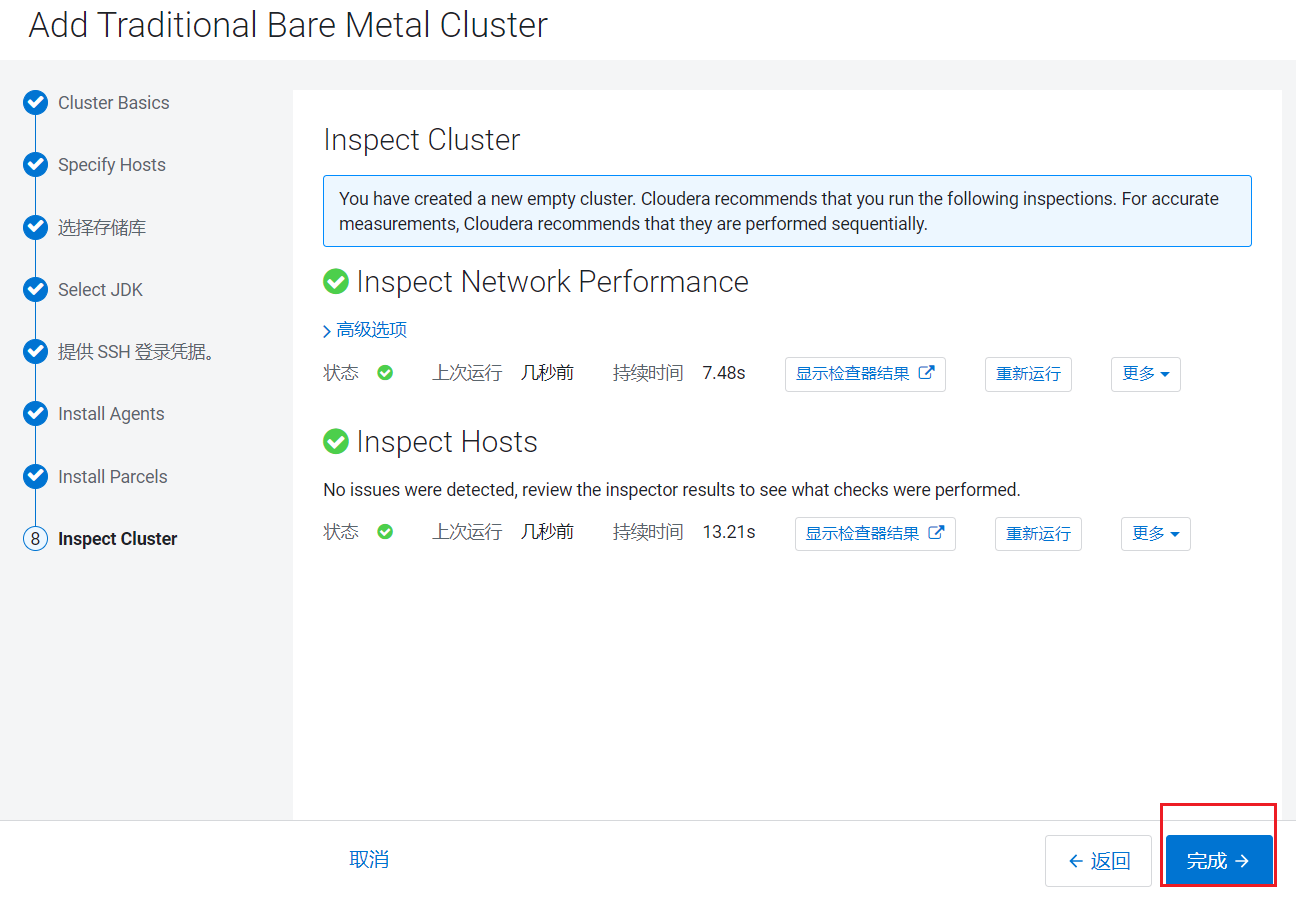Go to Specify Hosts wizard step
The height and width of the screenshot is (897, 1296).
point(112,165)
